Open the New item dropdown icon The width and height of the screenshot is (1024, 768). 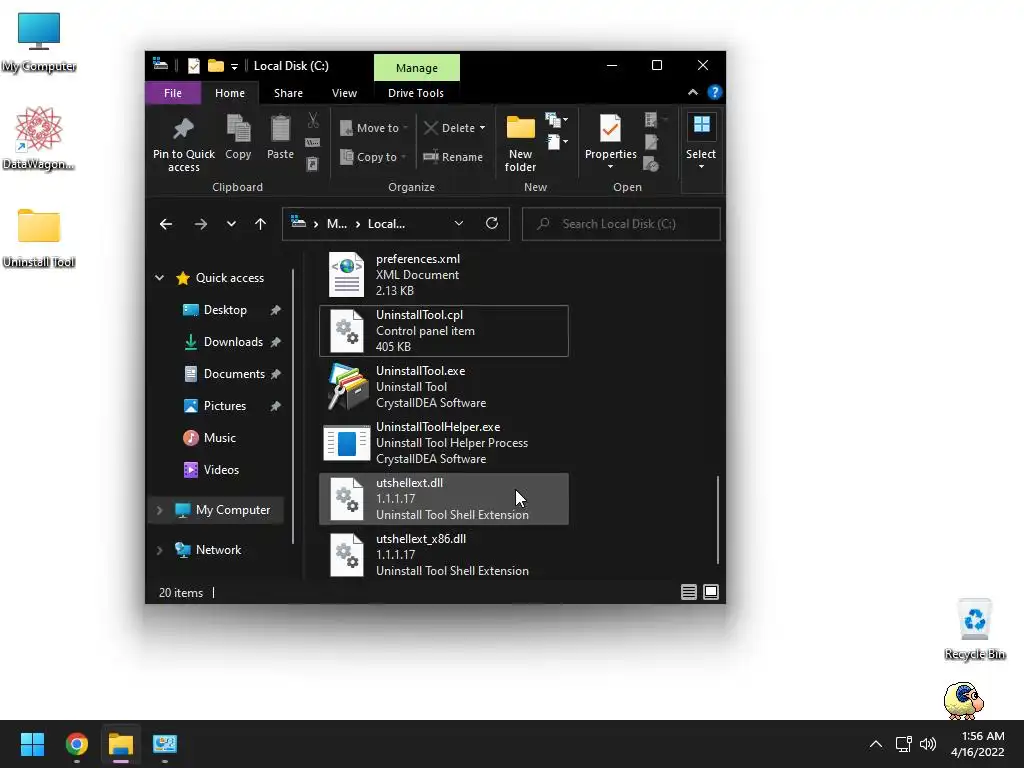click(556, 120)
